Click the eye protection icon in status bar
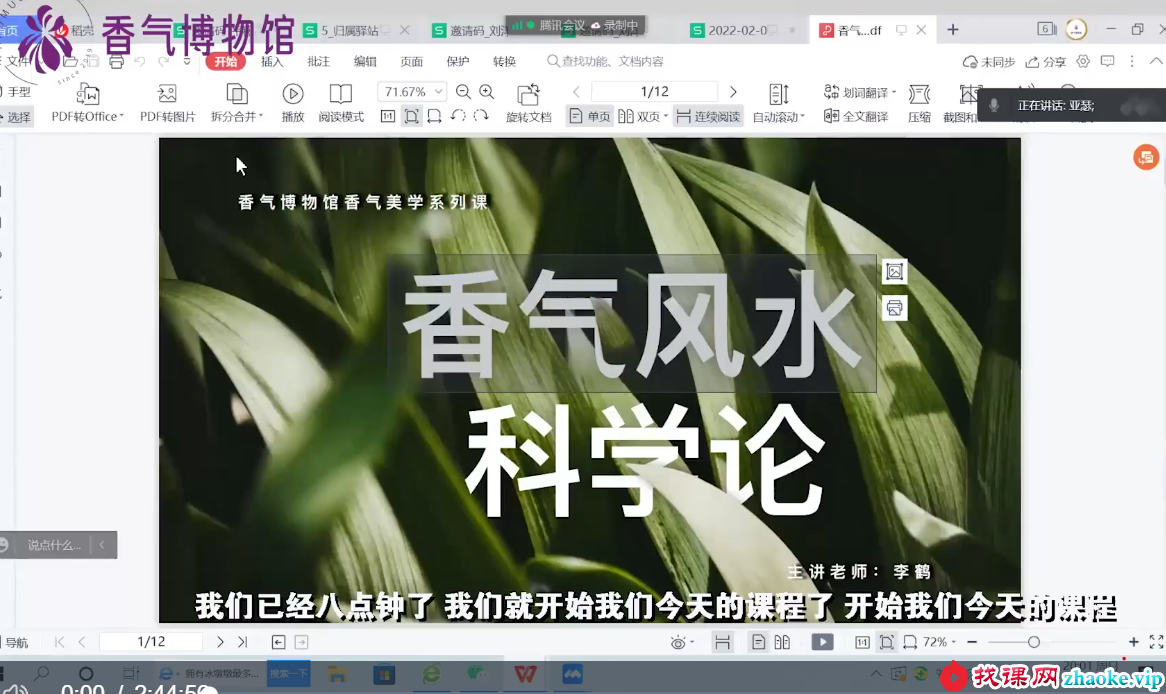 [677, 642]
